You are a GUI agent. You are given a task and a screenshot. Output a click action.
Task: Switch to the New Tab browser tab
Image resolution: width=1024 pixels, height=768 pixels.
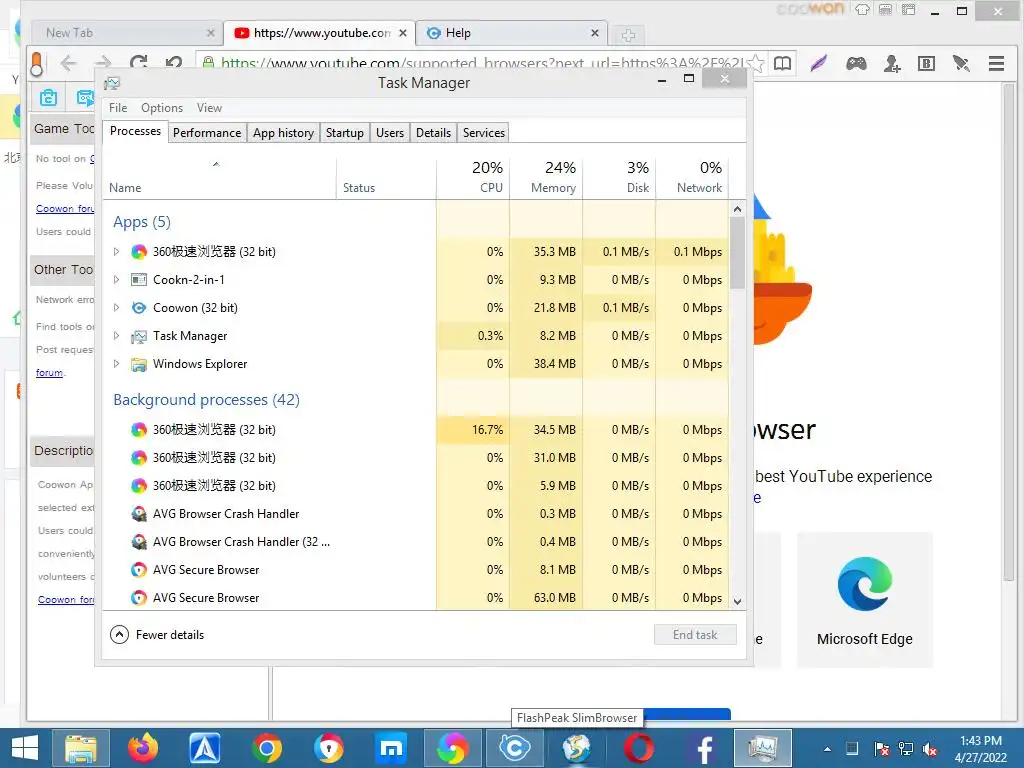[127, 33]
